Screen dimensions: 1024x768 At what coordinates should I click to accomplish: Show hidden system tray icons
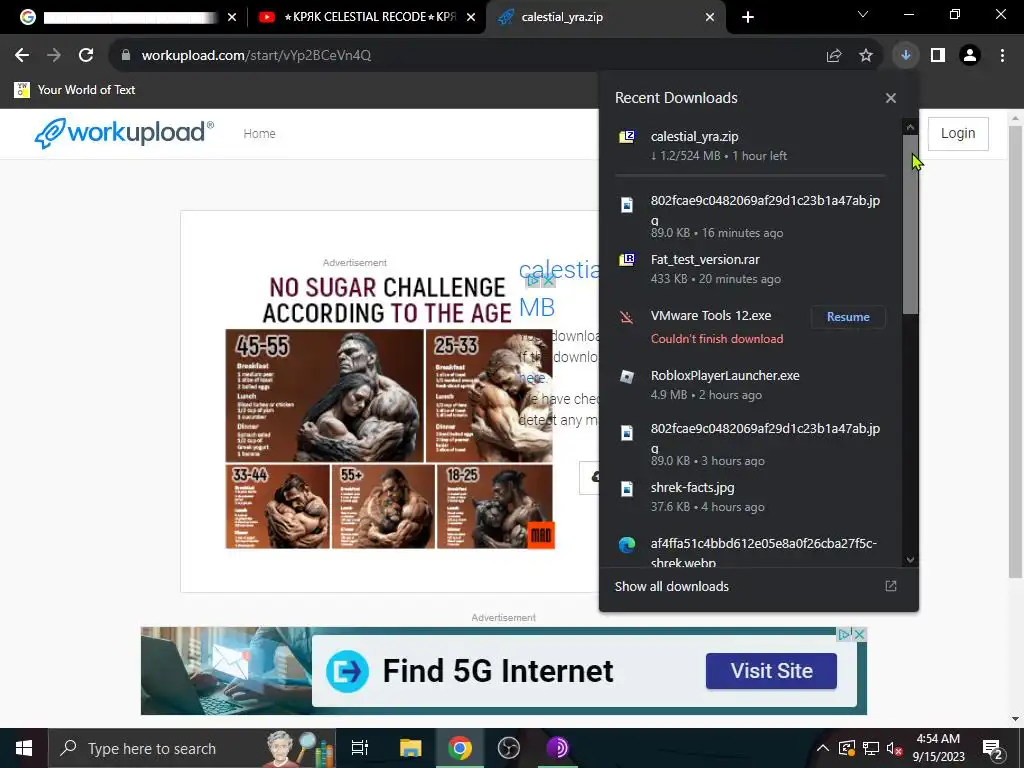pyautogui.click(x=823, y=748)
